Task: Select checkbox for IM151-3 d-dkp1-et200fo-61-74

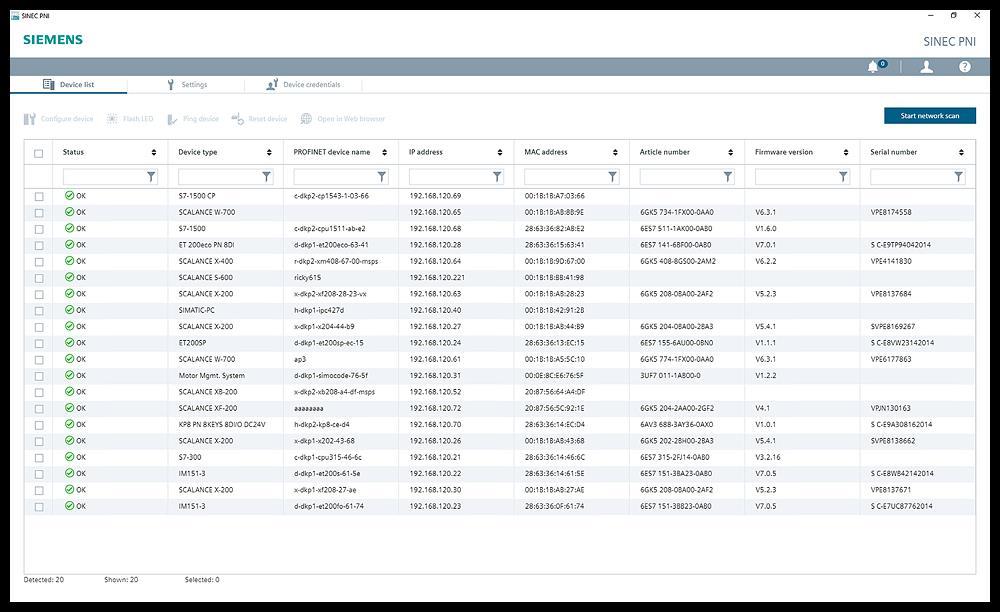Action: point(39,507)
